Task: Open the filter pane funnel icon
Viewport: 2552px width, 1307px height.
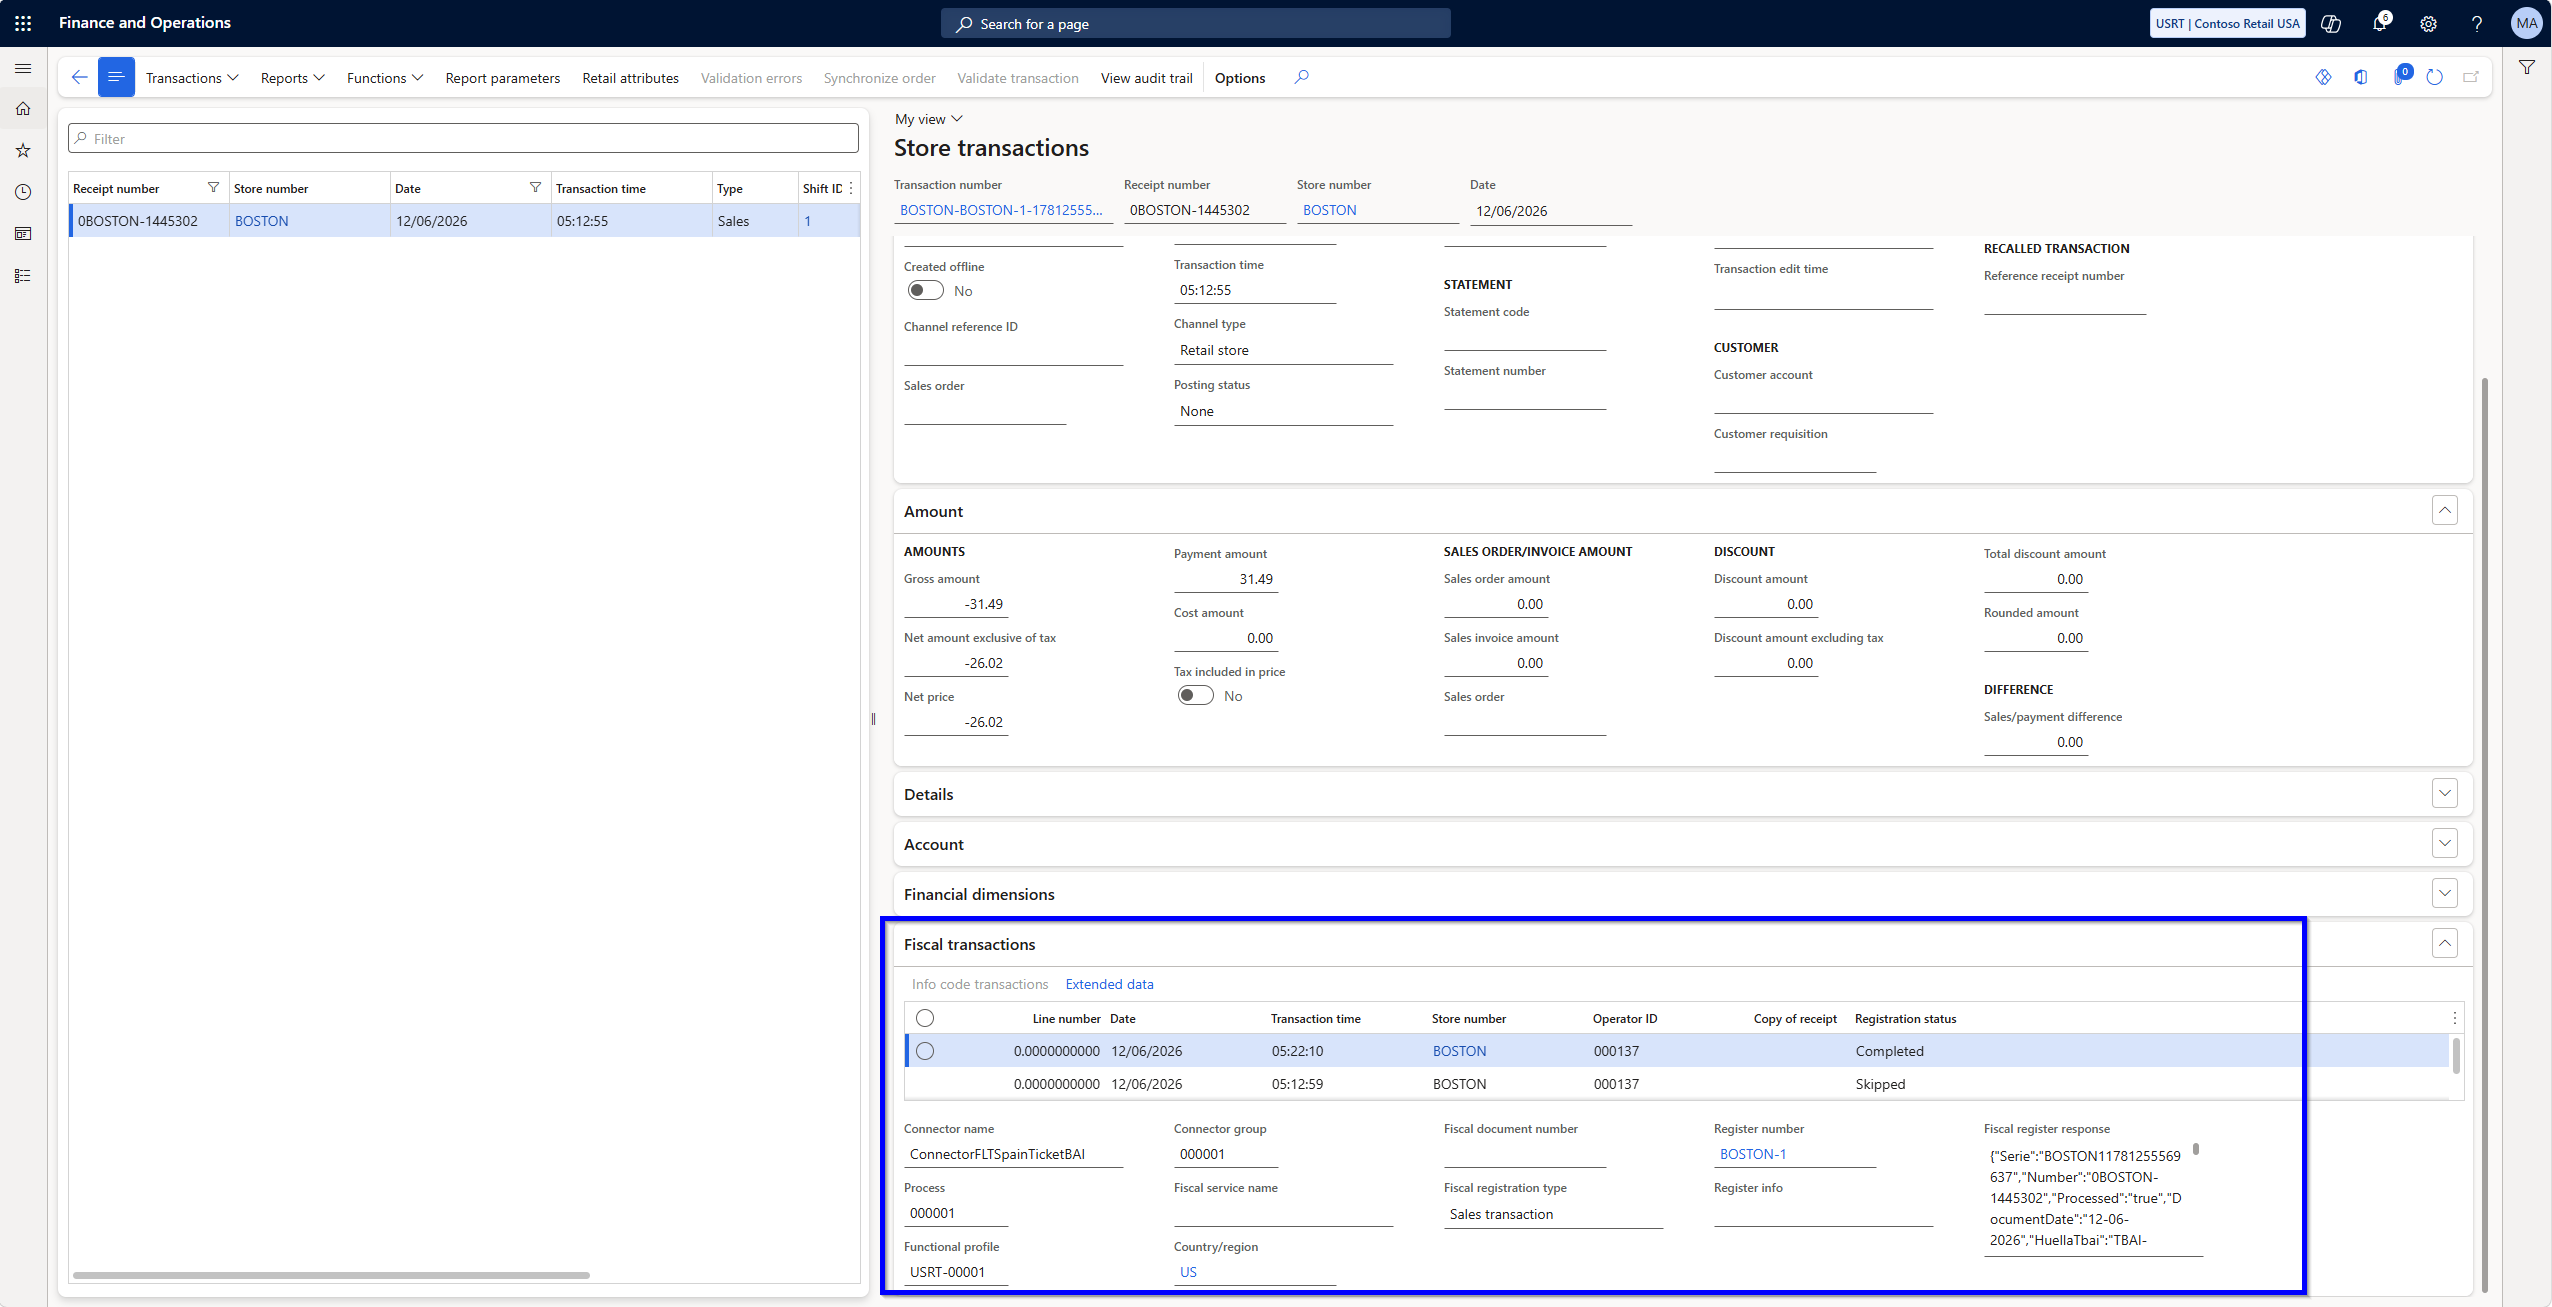Action: point(2527,68)
